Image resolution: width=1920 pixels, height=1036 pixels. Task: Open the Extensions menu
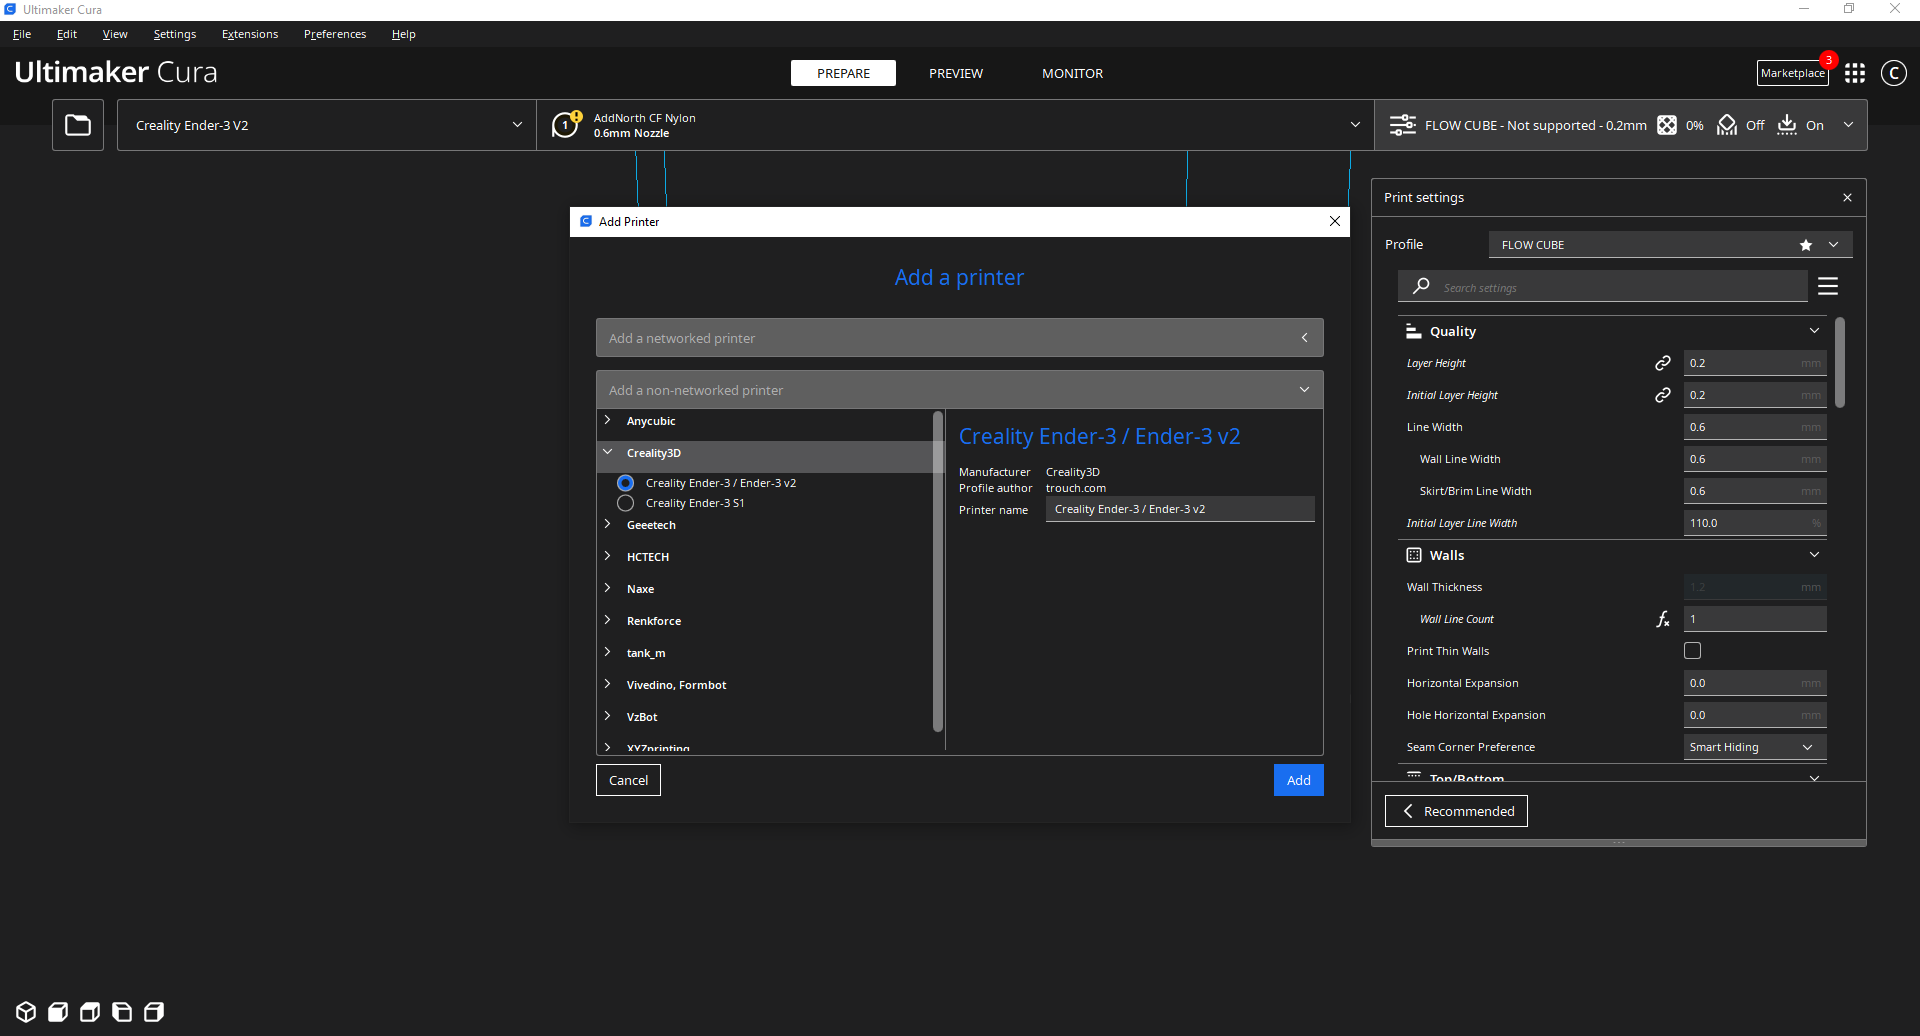(x=250, y=34)
